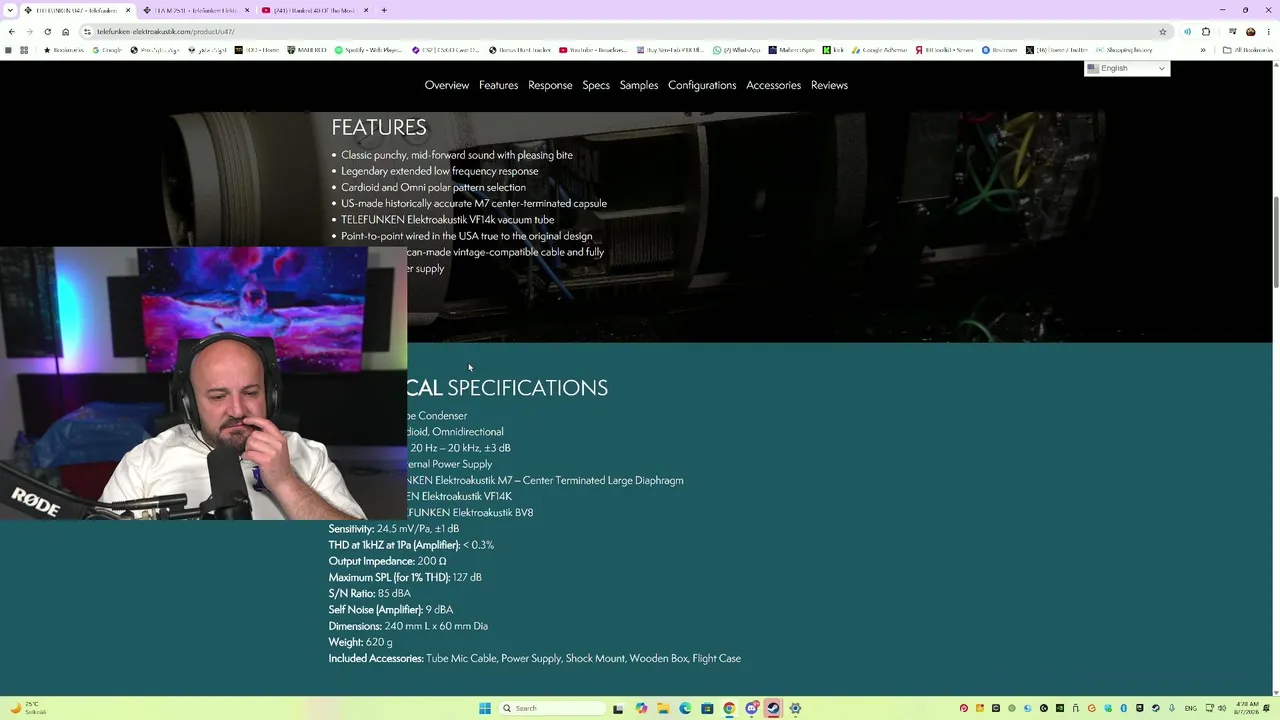Viewport: 1280px width, 720px height.
Task: Click the 'Sensitivity: 24.5 mV/Pa' spec line
Action: (394, 529)
